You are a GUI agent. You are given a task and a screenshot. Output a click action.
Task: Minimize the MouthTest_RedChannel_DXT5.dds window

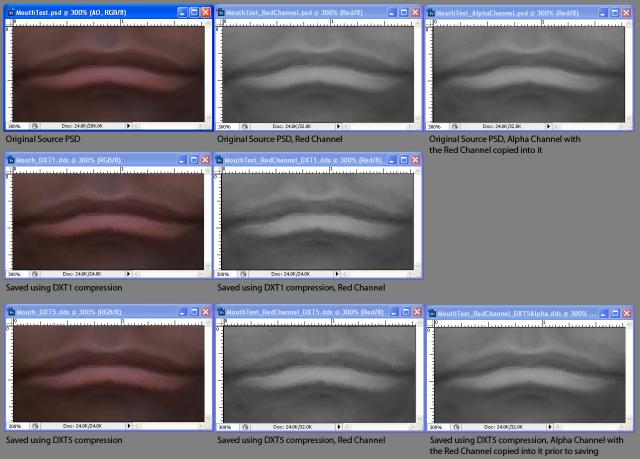tap(393, 312)
